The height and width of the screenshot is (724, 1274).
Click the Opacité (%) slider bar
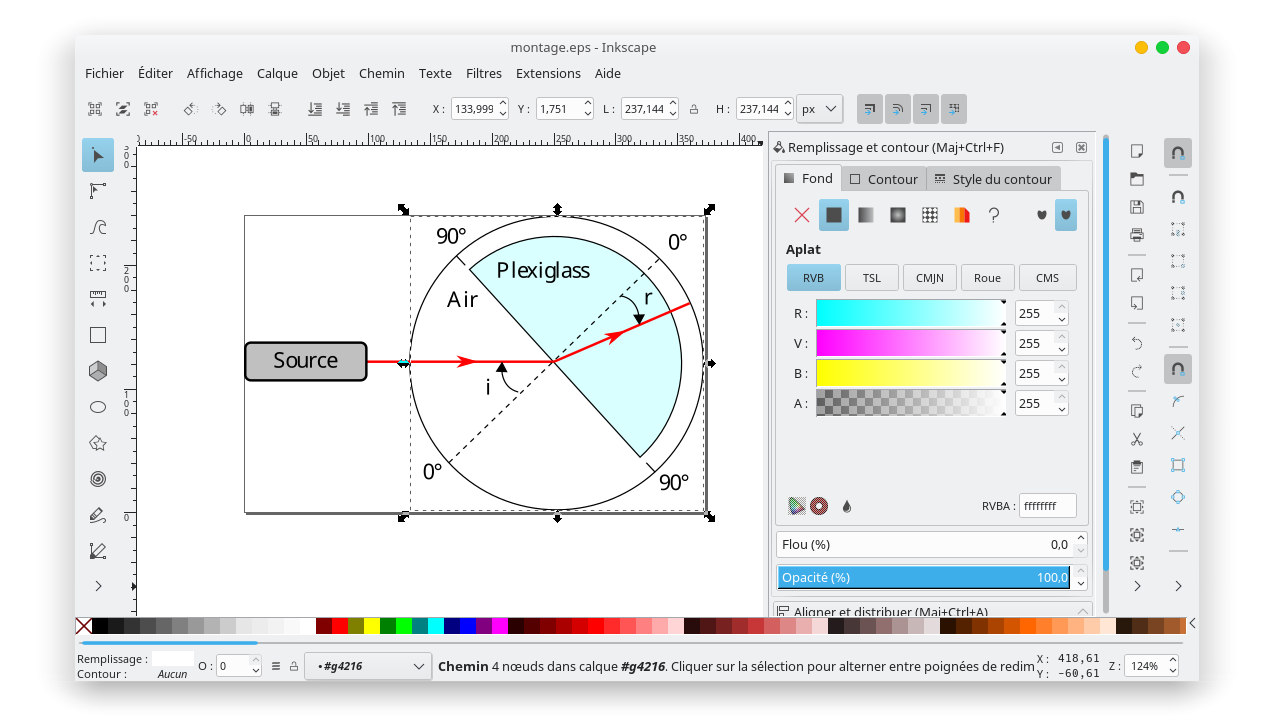coord(923,577)
